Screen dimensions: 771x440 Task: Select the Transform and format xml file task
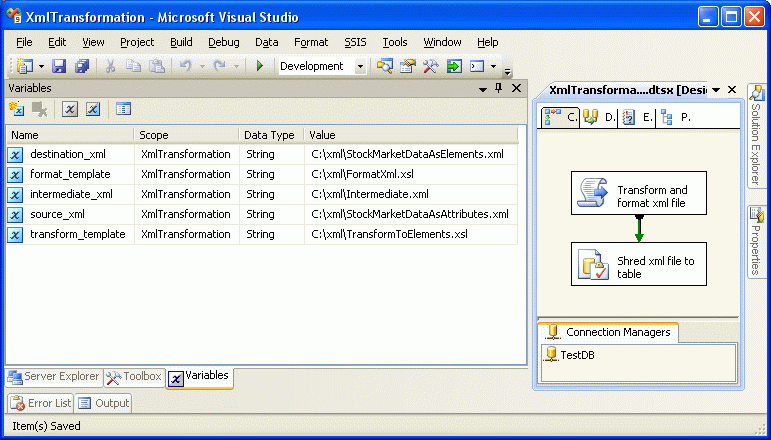click(639, 193)
